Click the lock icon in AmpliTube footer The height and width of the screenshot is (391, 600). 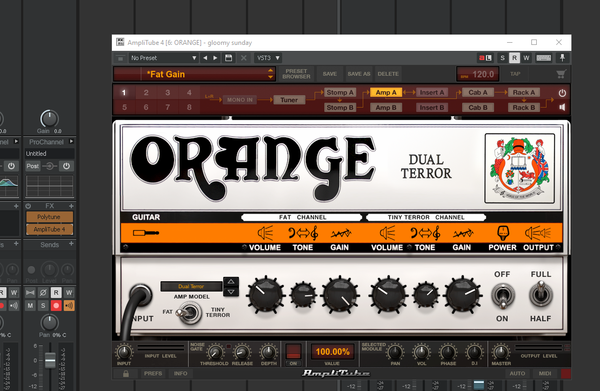click(x=126, y=373)
